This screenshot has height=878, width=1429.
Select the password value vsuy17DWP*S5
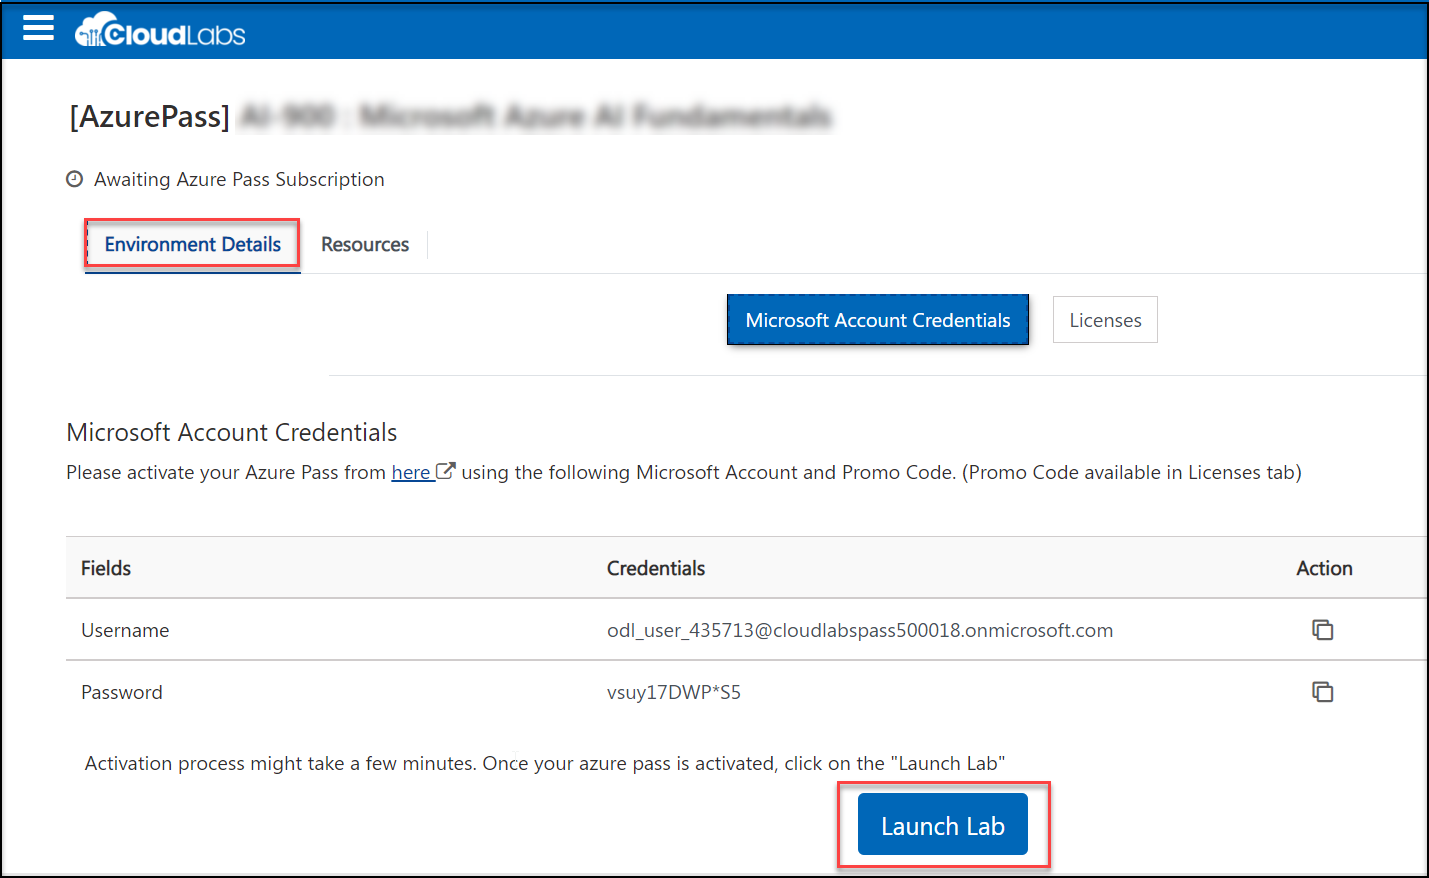674,692
